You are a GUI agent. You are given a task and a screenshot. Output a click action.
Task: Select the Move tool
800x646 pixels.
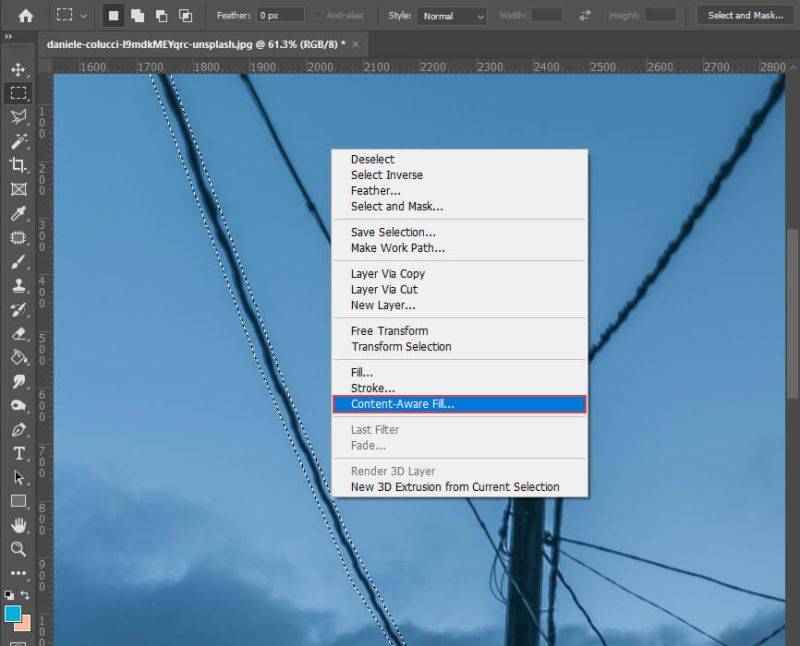[x=18, y=69]
